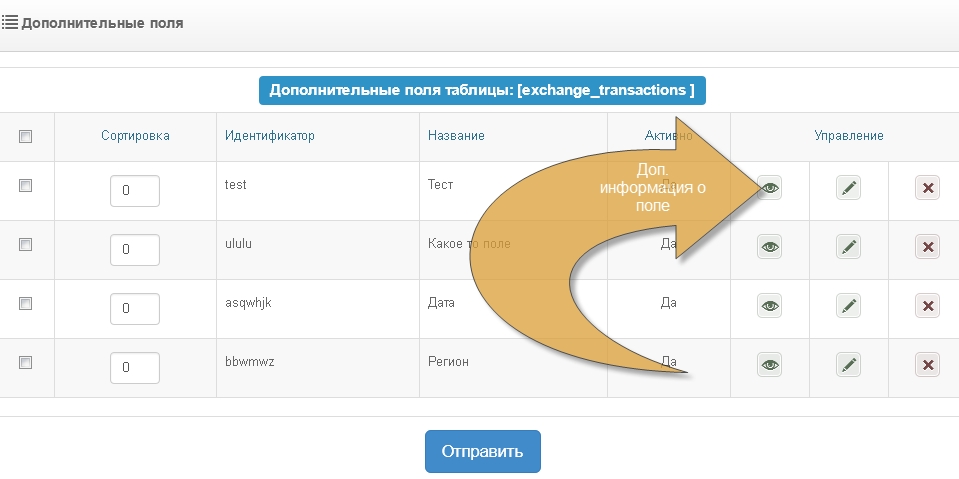Check the checkbox for the test row

click(x=26, y=185)
